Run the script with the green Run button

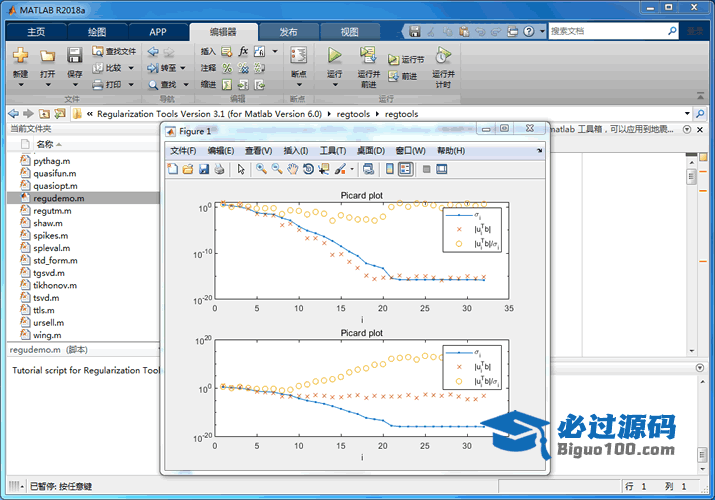coord(334,55)
